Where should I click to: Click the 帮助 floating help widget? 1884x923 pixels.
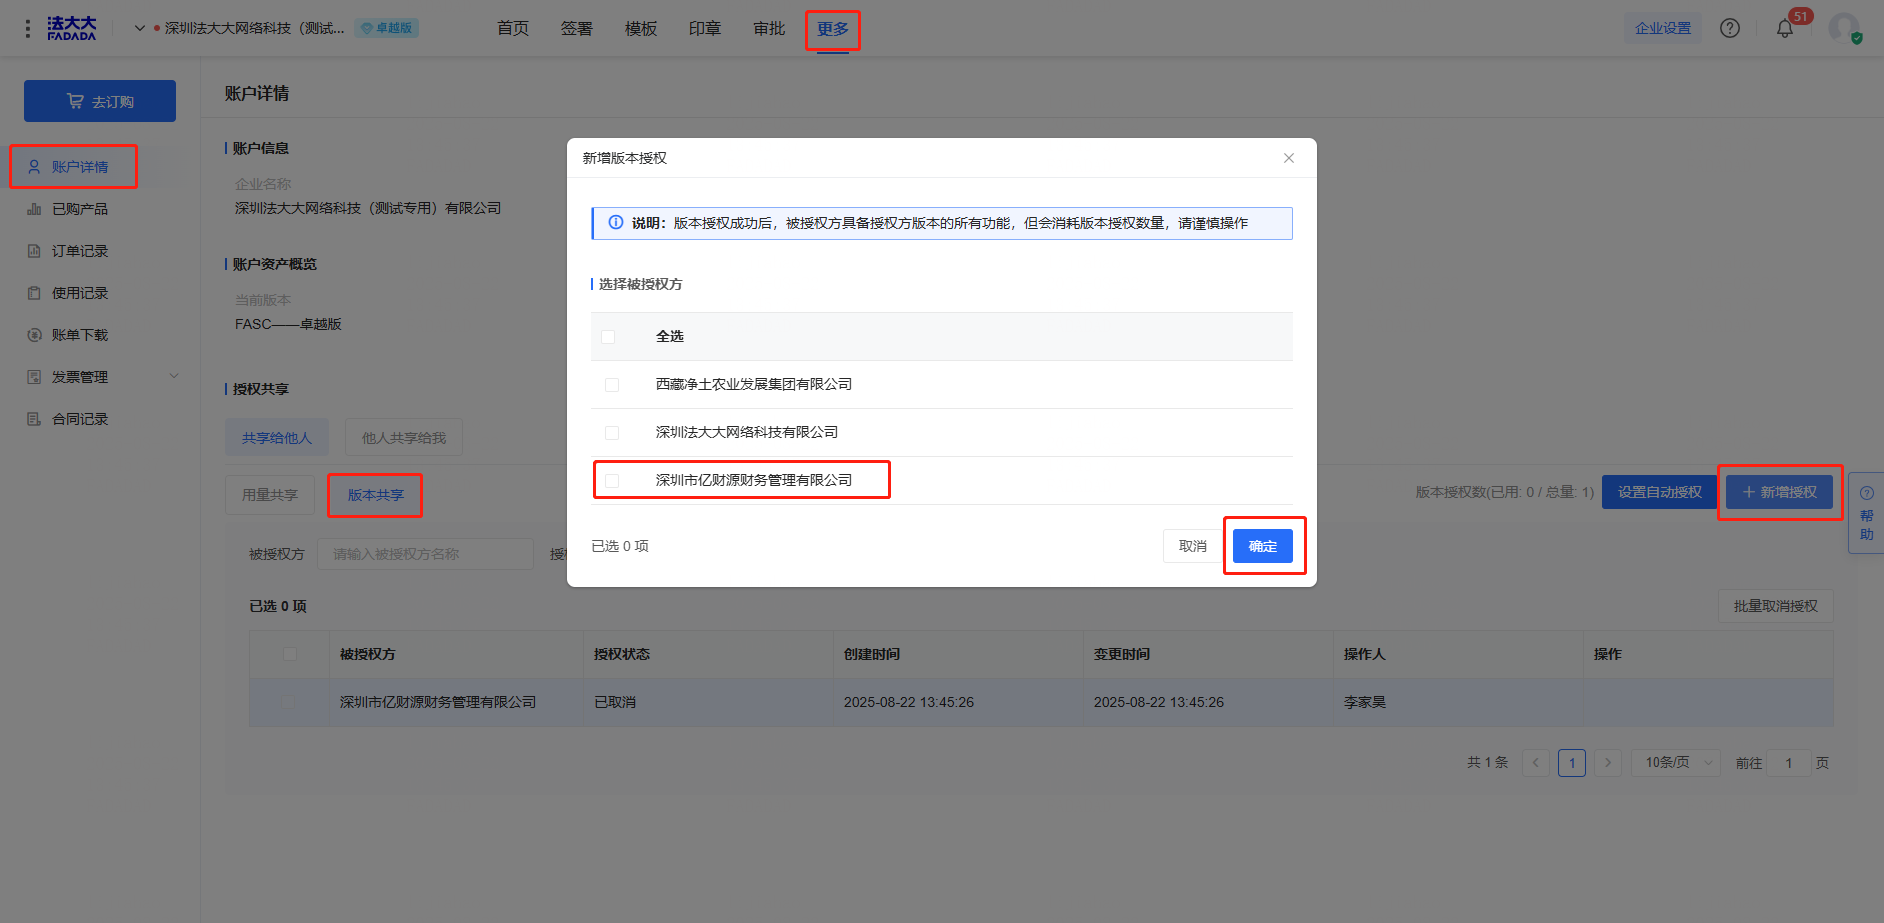[1866, 513]
